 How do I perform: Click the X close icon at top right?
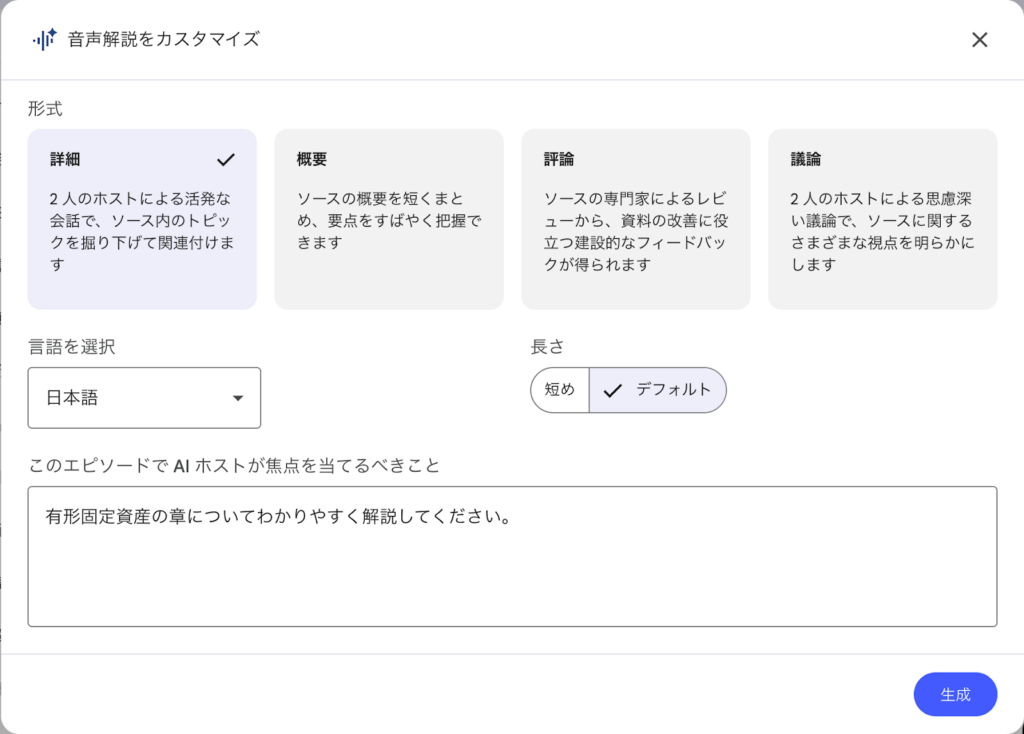point(981,39)
